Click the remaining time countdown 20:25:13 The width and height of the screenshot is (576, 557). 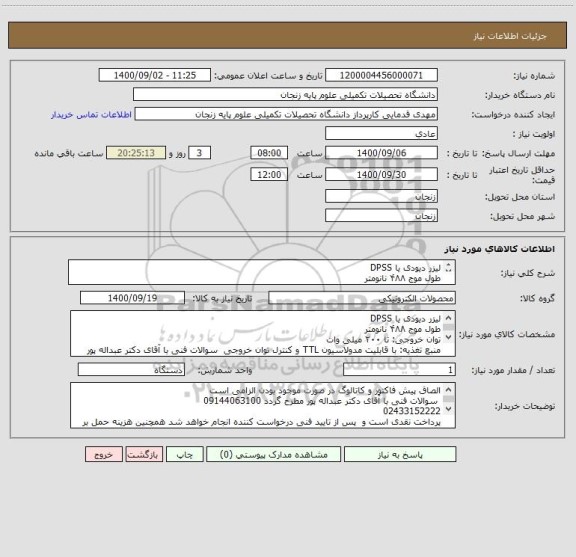pyautogui.click(x=136, y=153)
